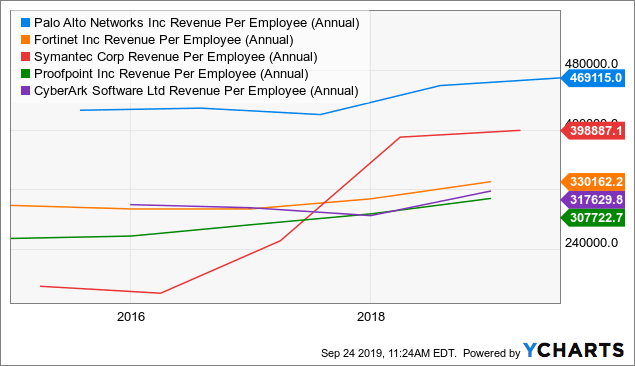Click the Sep 24 2019 timestamp text
The image size is (635, 366).
tap(389, 353)
